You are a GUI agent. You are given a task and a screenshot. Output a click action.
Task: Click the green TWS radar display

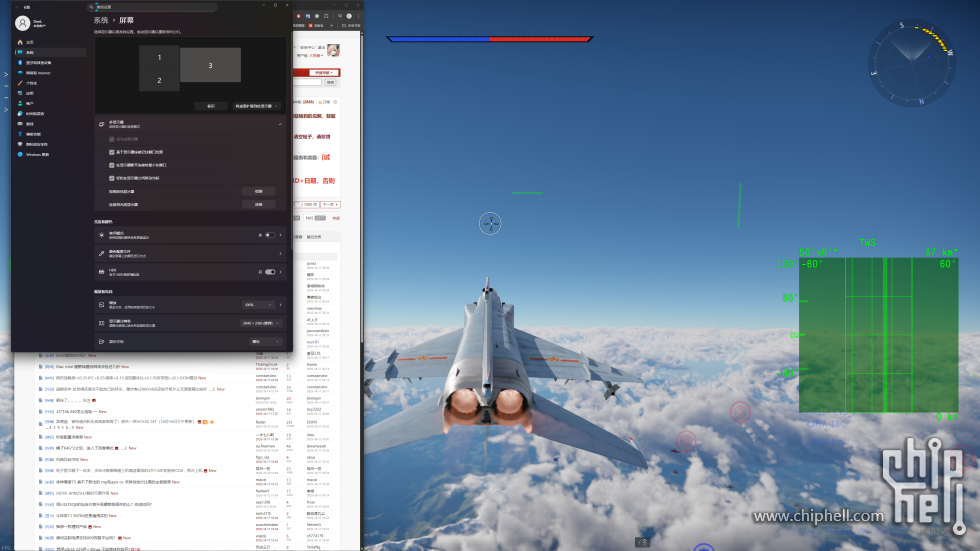pos(878,334)
